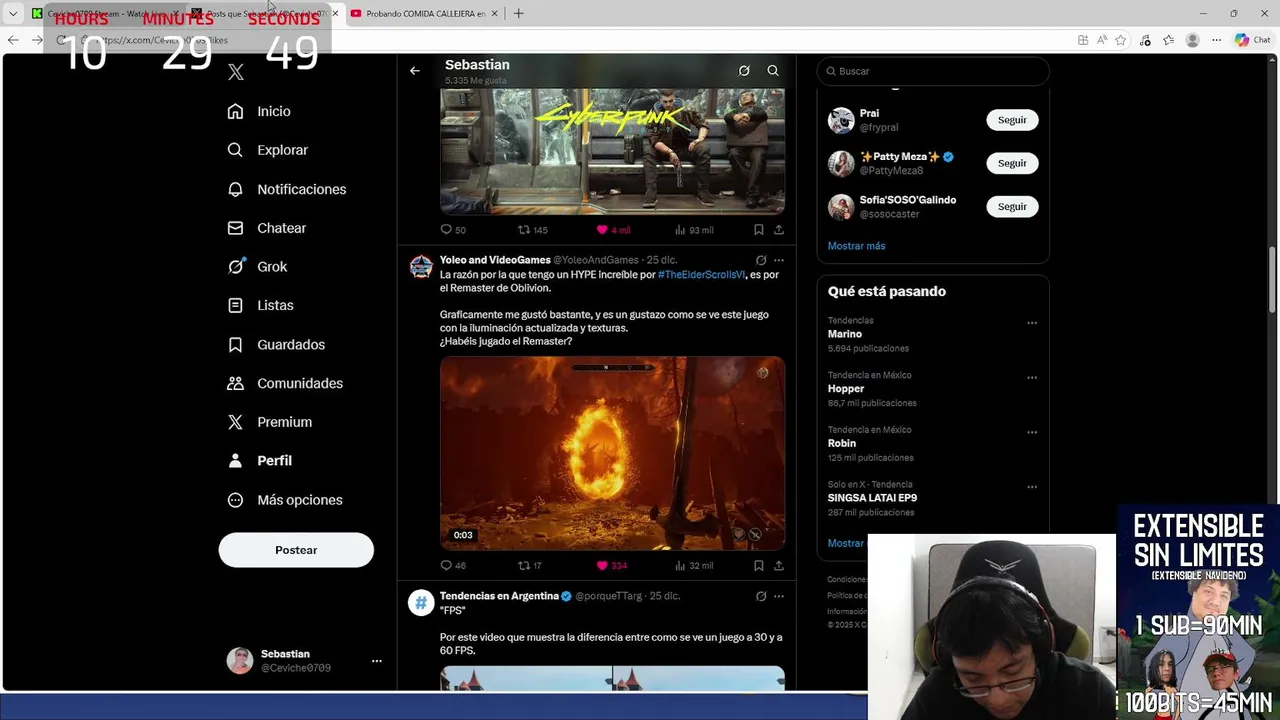Open a new browser tab

click(518, 13)
